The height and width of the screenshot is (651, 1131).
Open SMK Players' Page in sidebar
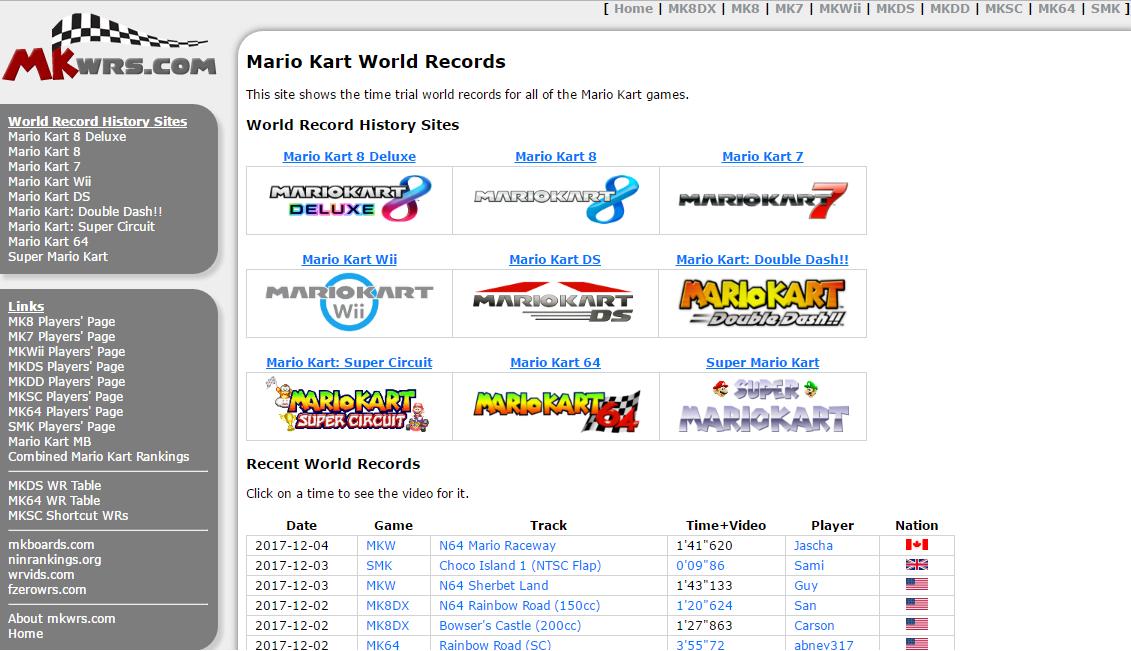point(61,427)
